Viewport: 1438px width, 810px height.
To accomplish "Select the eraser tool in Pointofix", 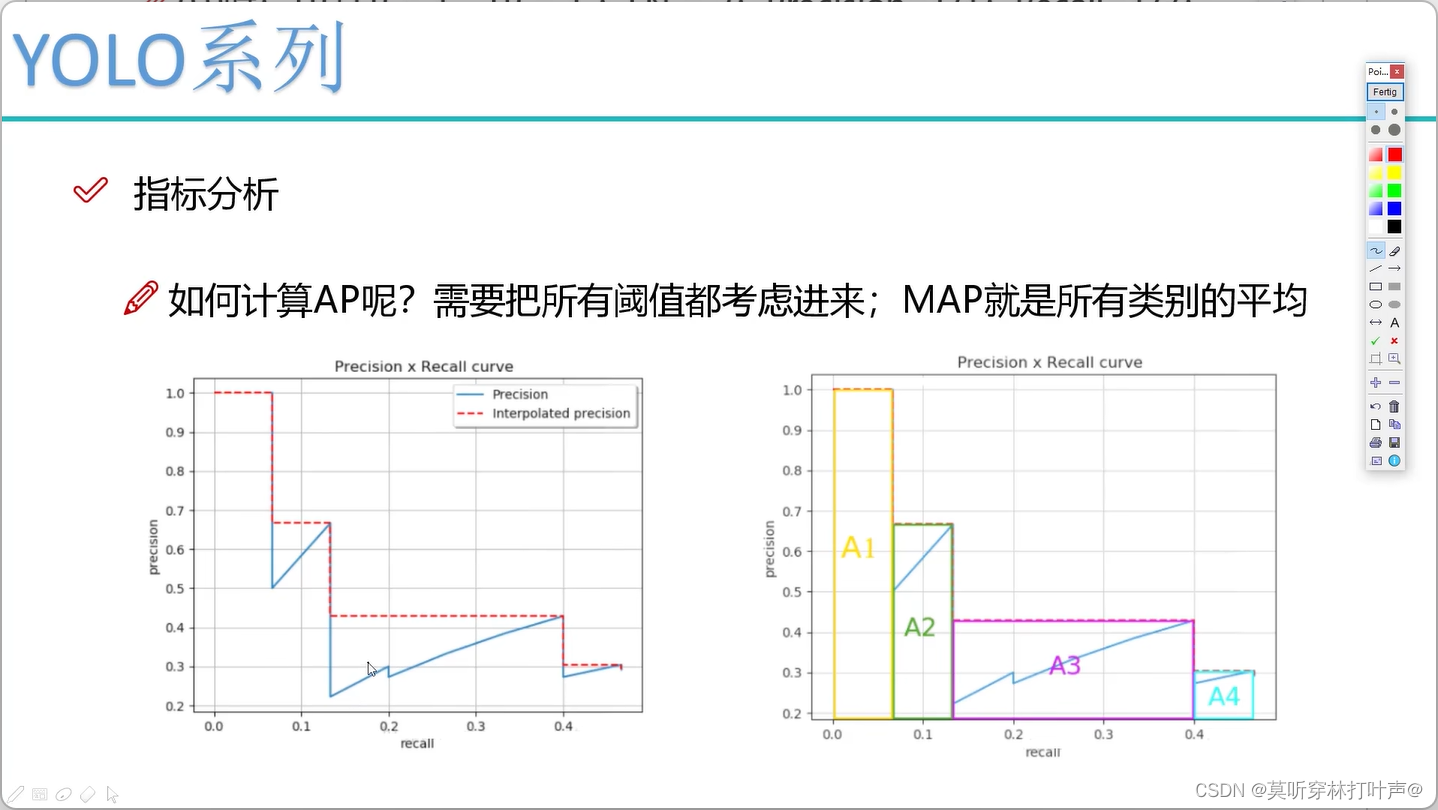I will tap(1394, 251).
